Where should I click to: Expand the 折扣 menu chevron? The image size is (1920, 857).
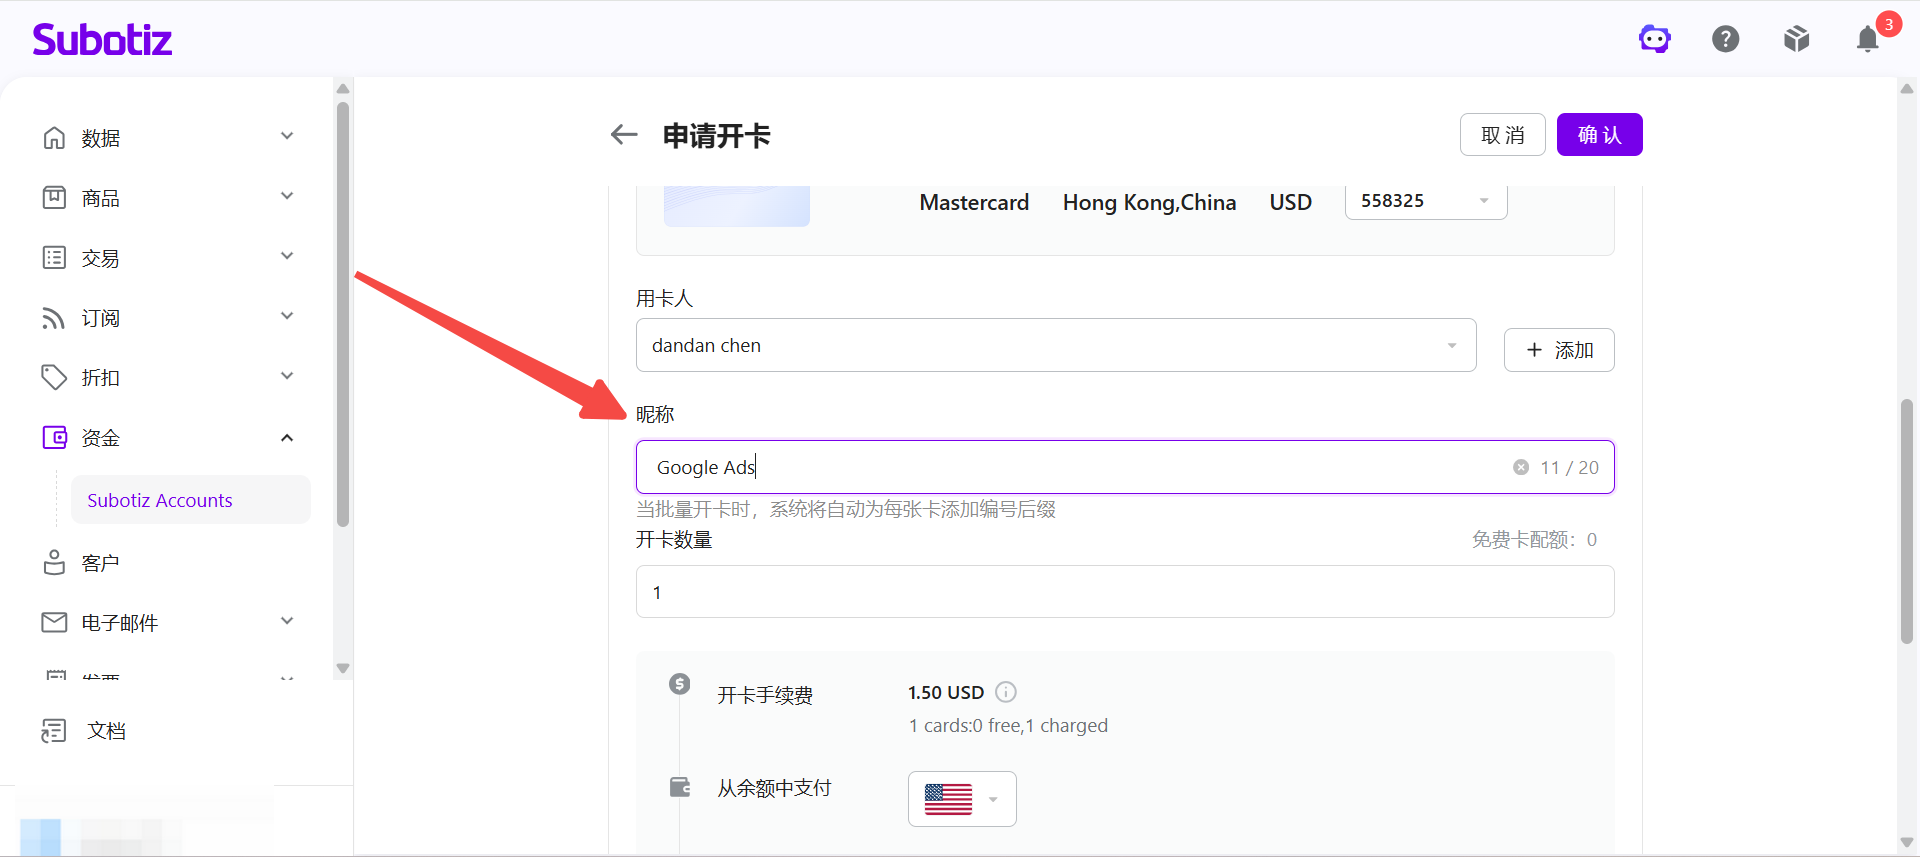click(287, 376)
